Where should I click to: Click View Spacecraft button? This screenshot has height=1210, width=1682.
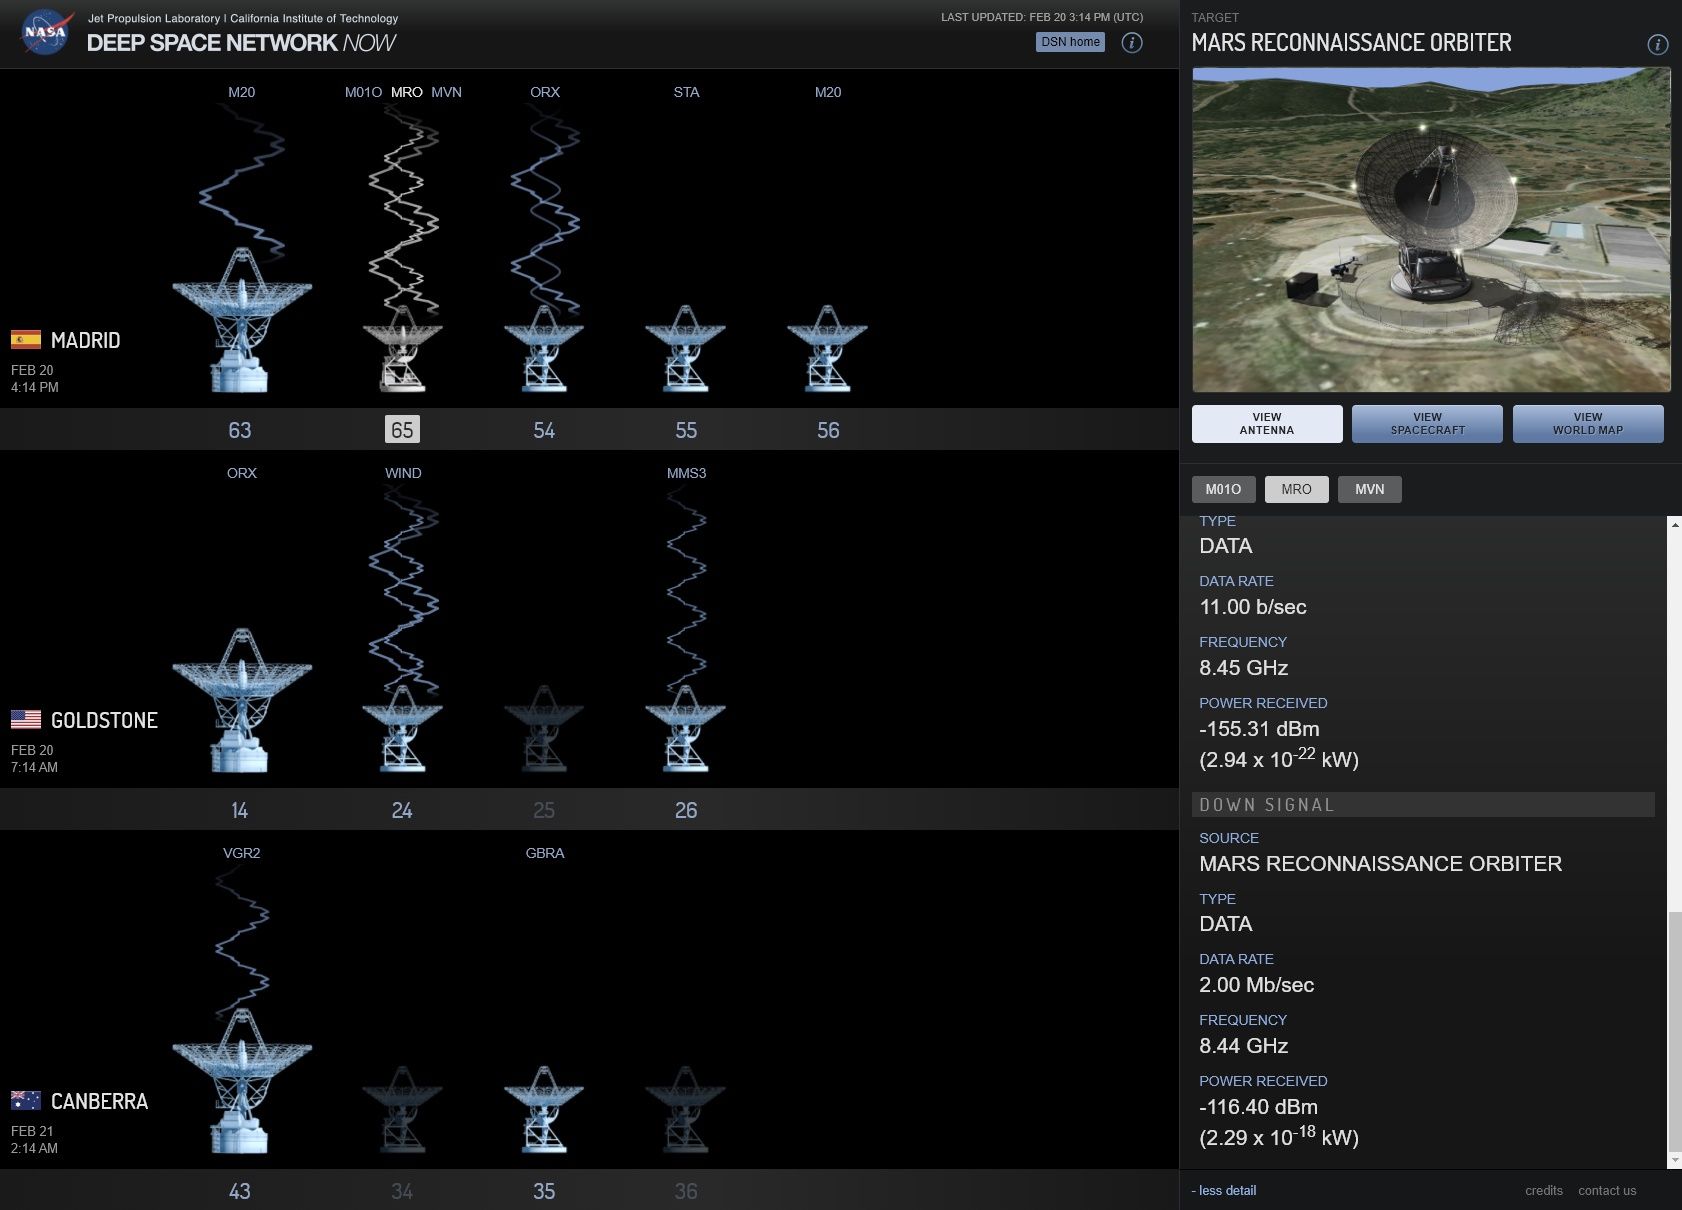coord(1427,424)
